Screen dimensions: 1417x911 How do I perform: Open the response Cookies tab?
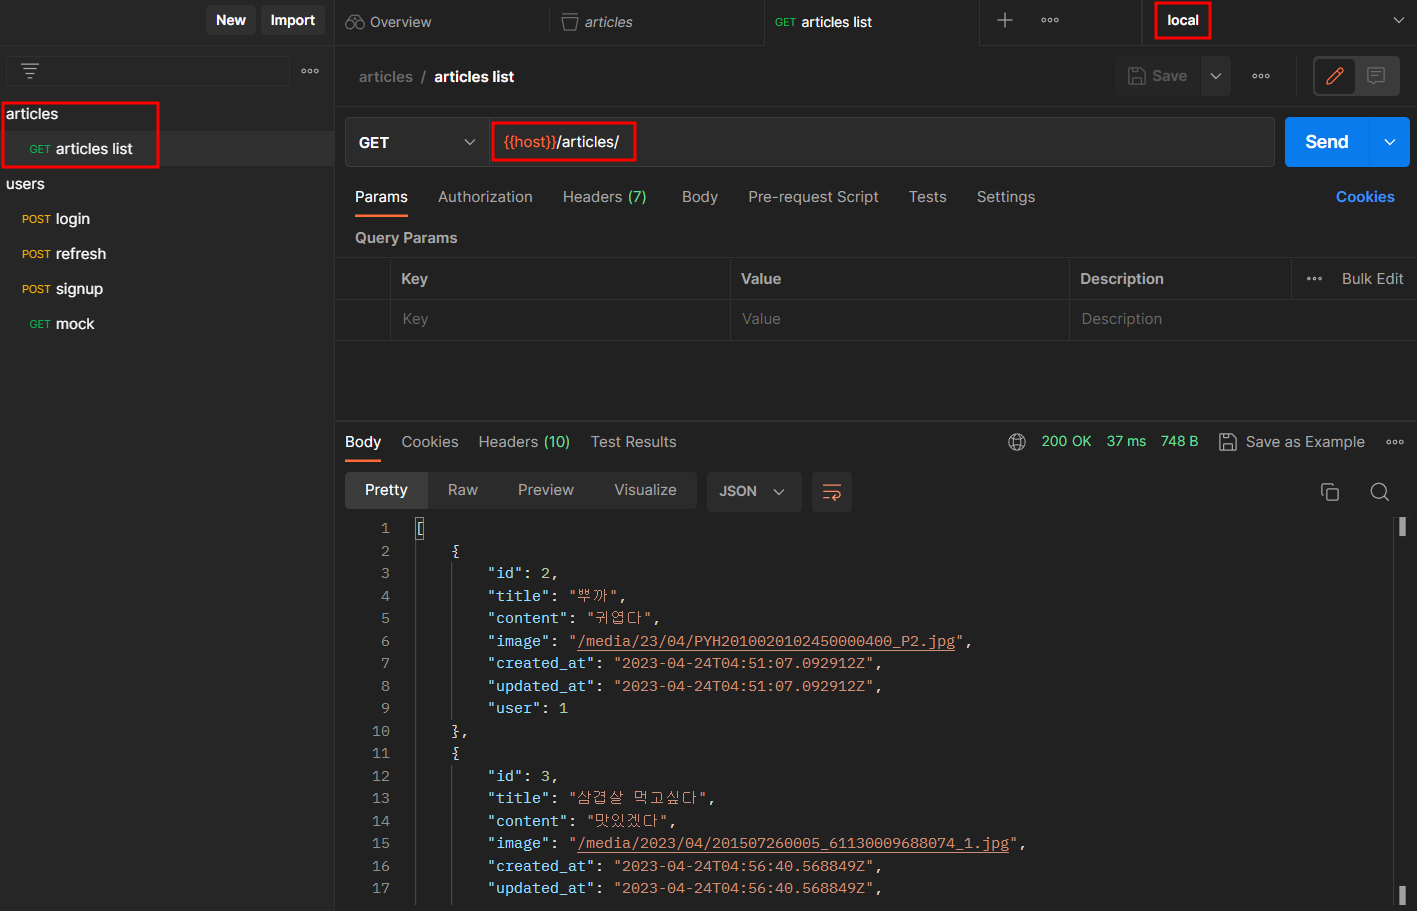coord(430,442)
